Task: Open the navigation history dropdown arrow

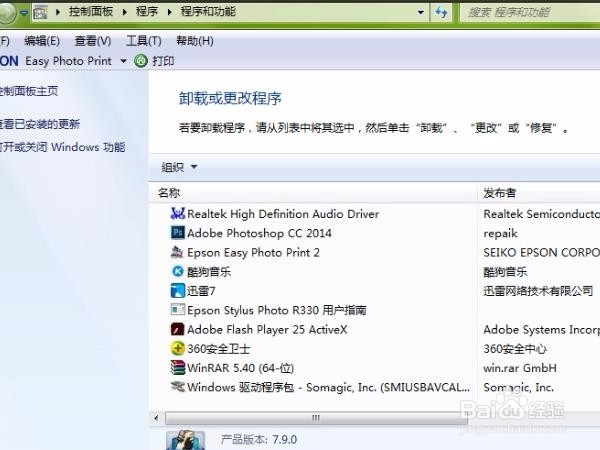Action: tap(24, 13)
